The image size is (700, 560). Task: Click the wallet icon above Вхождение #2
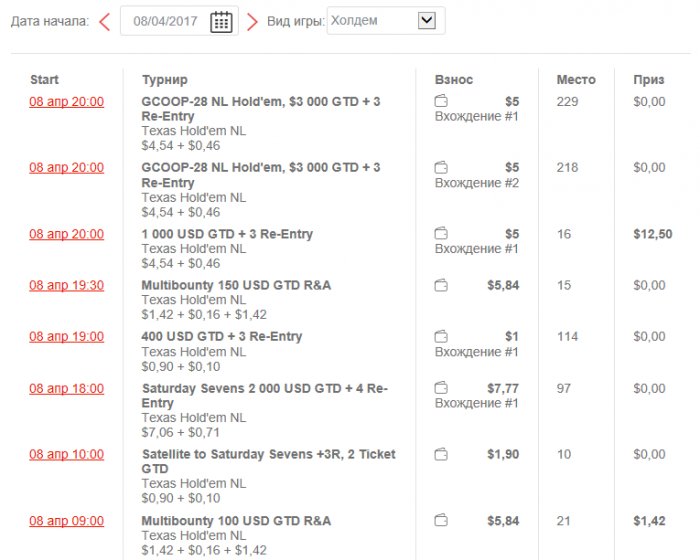pyautogui.click(x=441, y=168)
